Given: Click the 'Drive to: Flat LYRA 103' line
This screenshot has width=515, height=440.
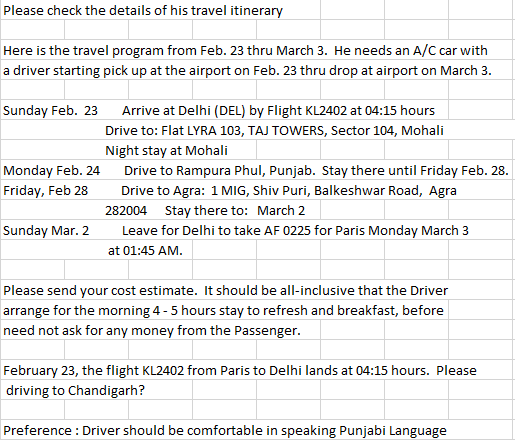Looking at the screenshot, I should pyautogui.click(x=274, y=131).
